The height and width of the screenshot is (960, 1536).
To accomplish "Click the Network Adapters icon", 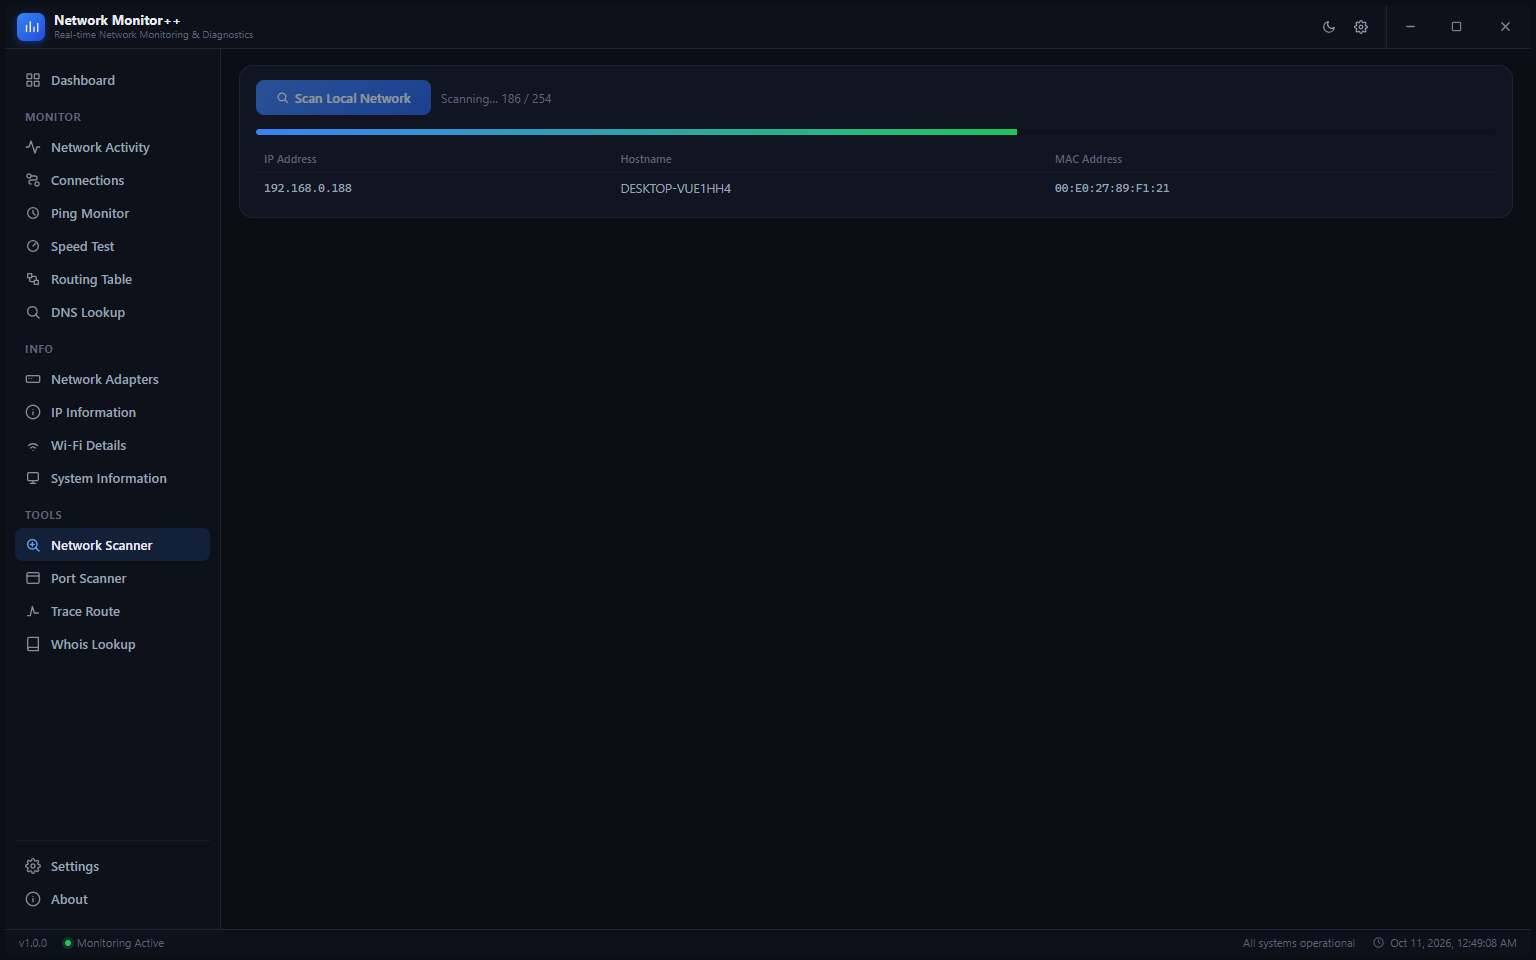I will [x=33, y=379].
